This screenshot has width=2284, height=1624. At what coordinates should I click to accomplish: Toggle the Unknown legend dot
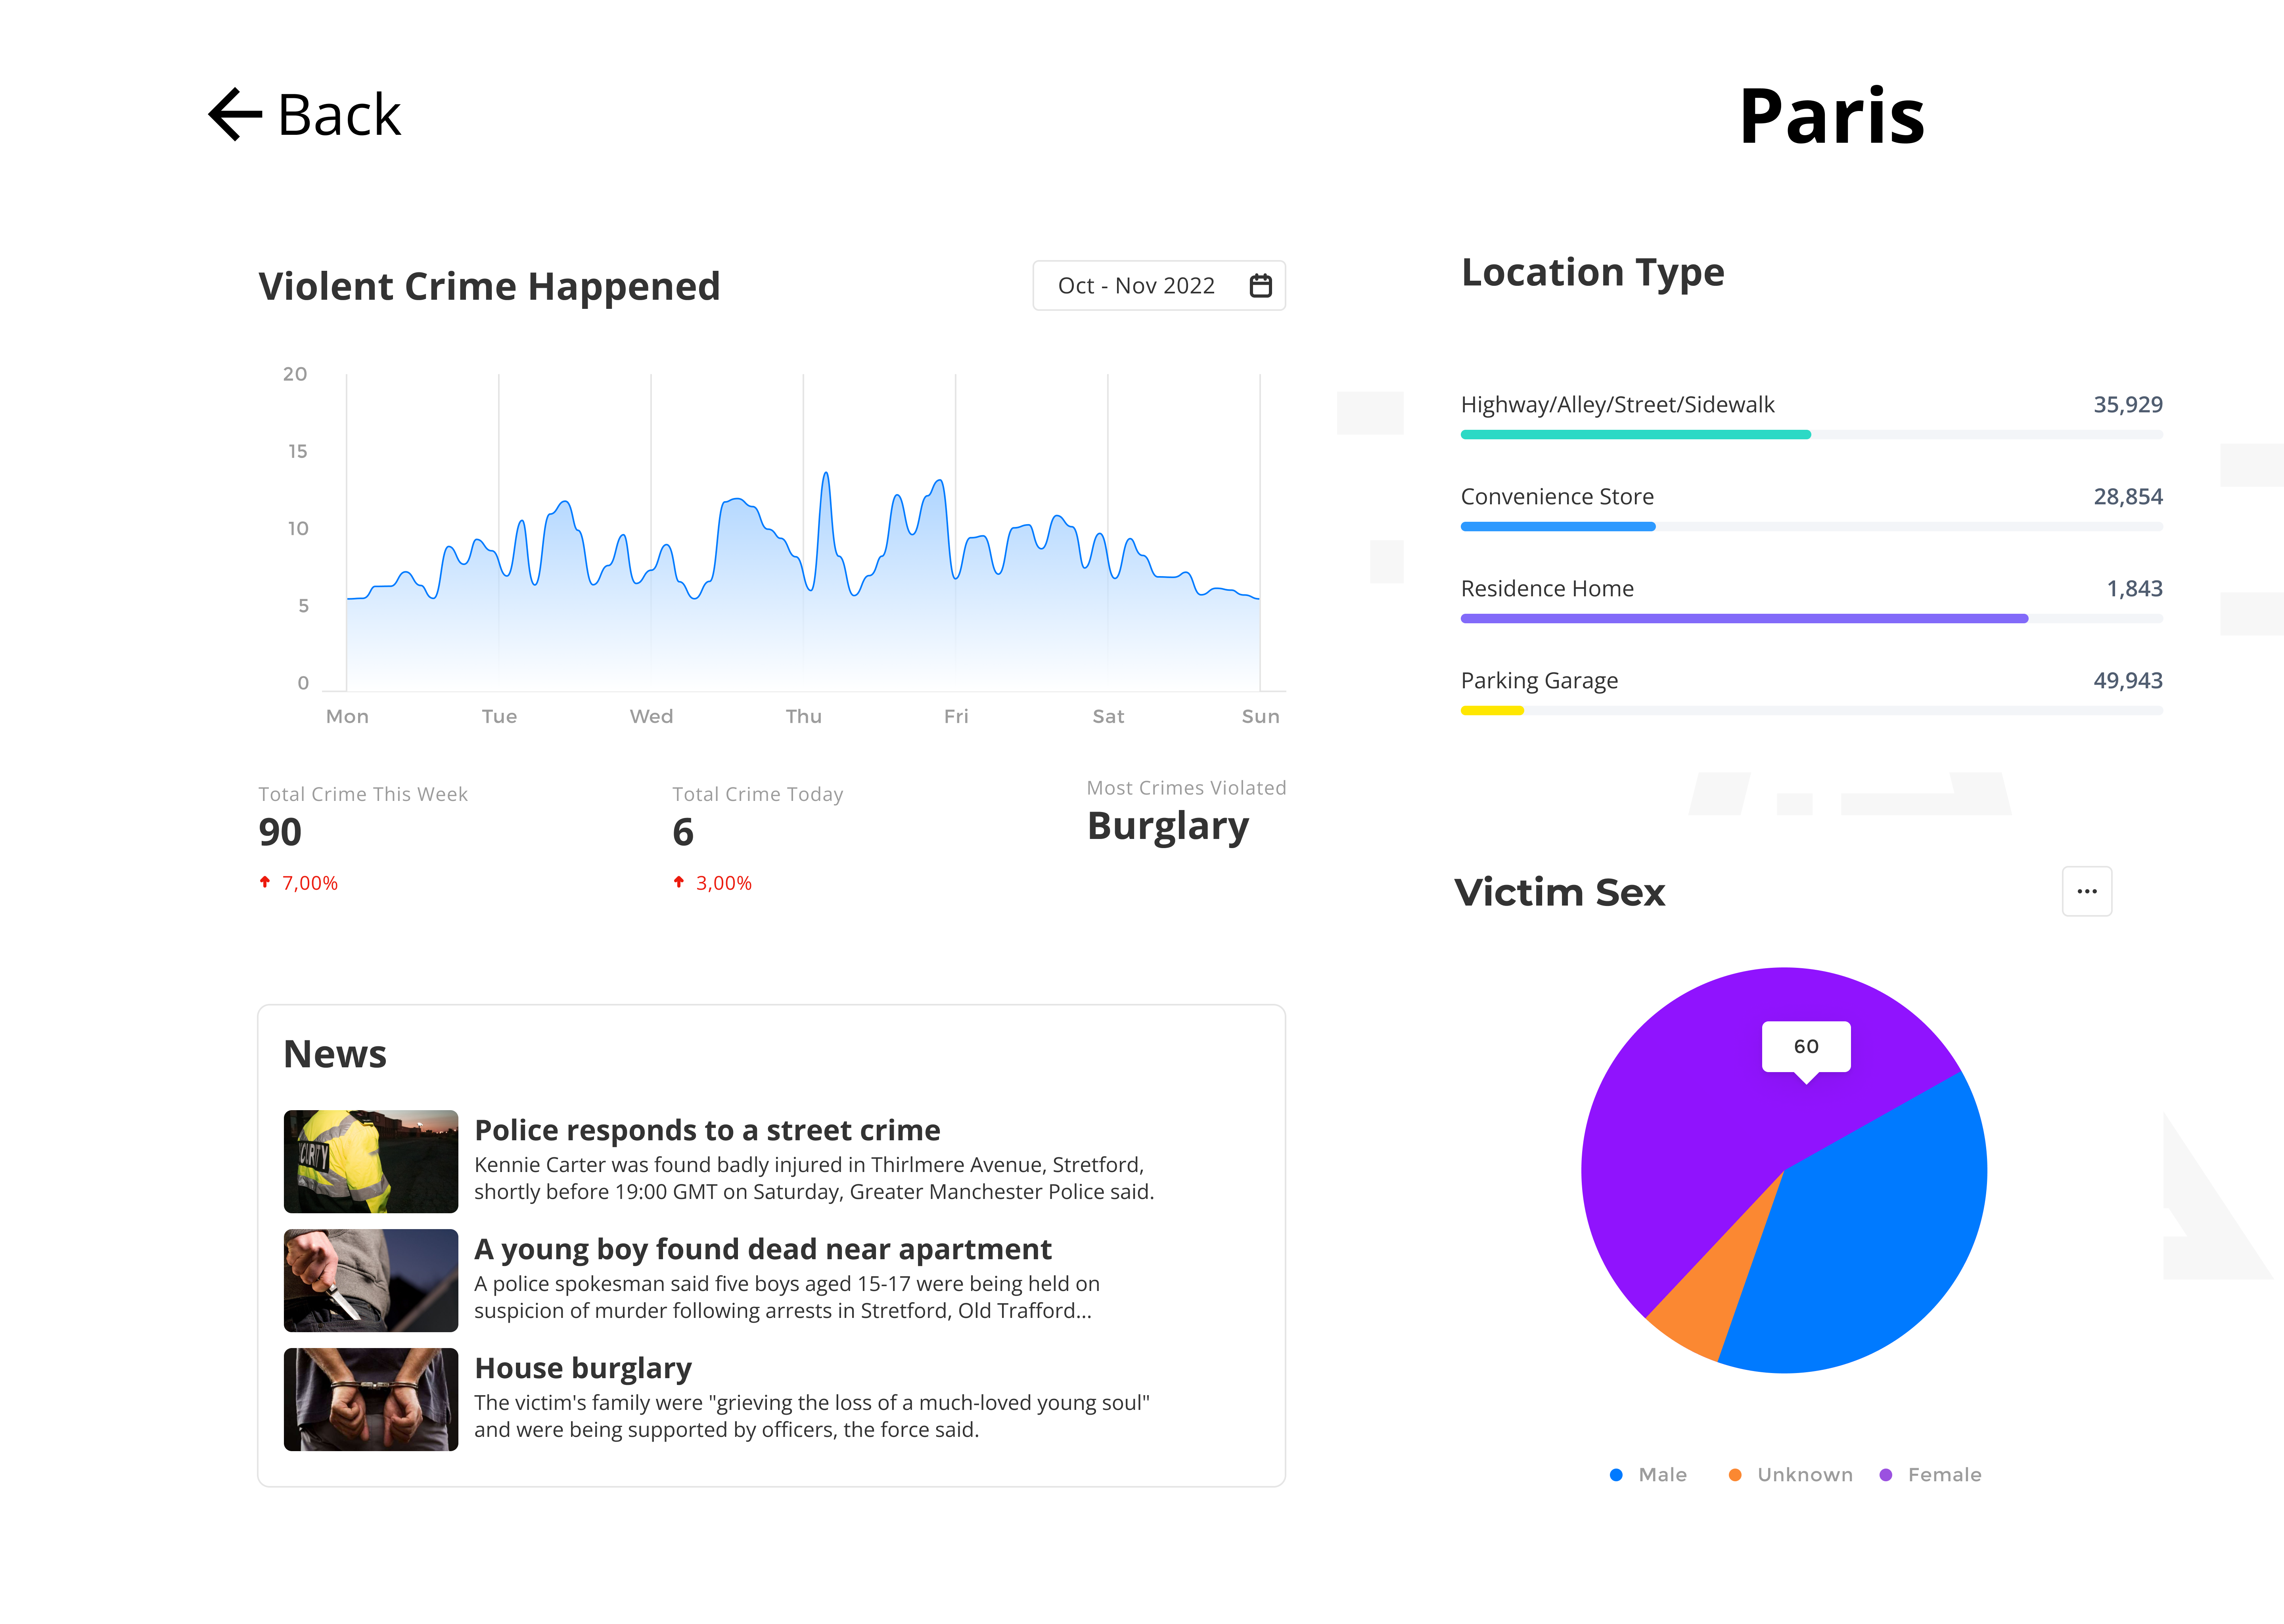(1735, 1475)
